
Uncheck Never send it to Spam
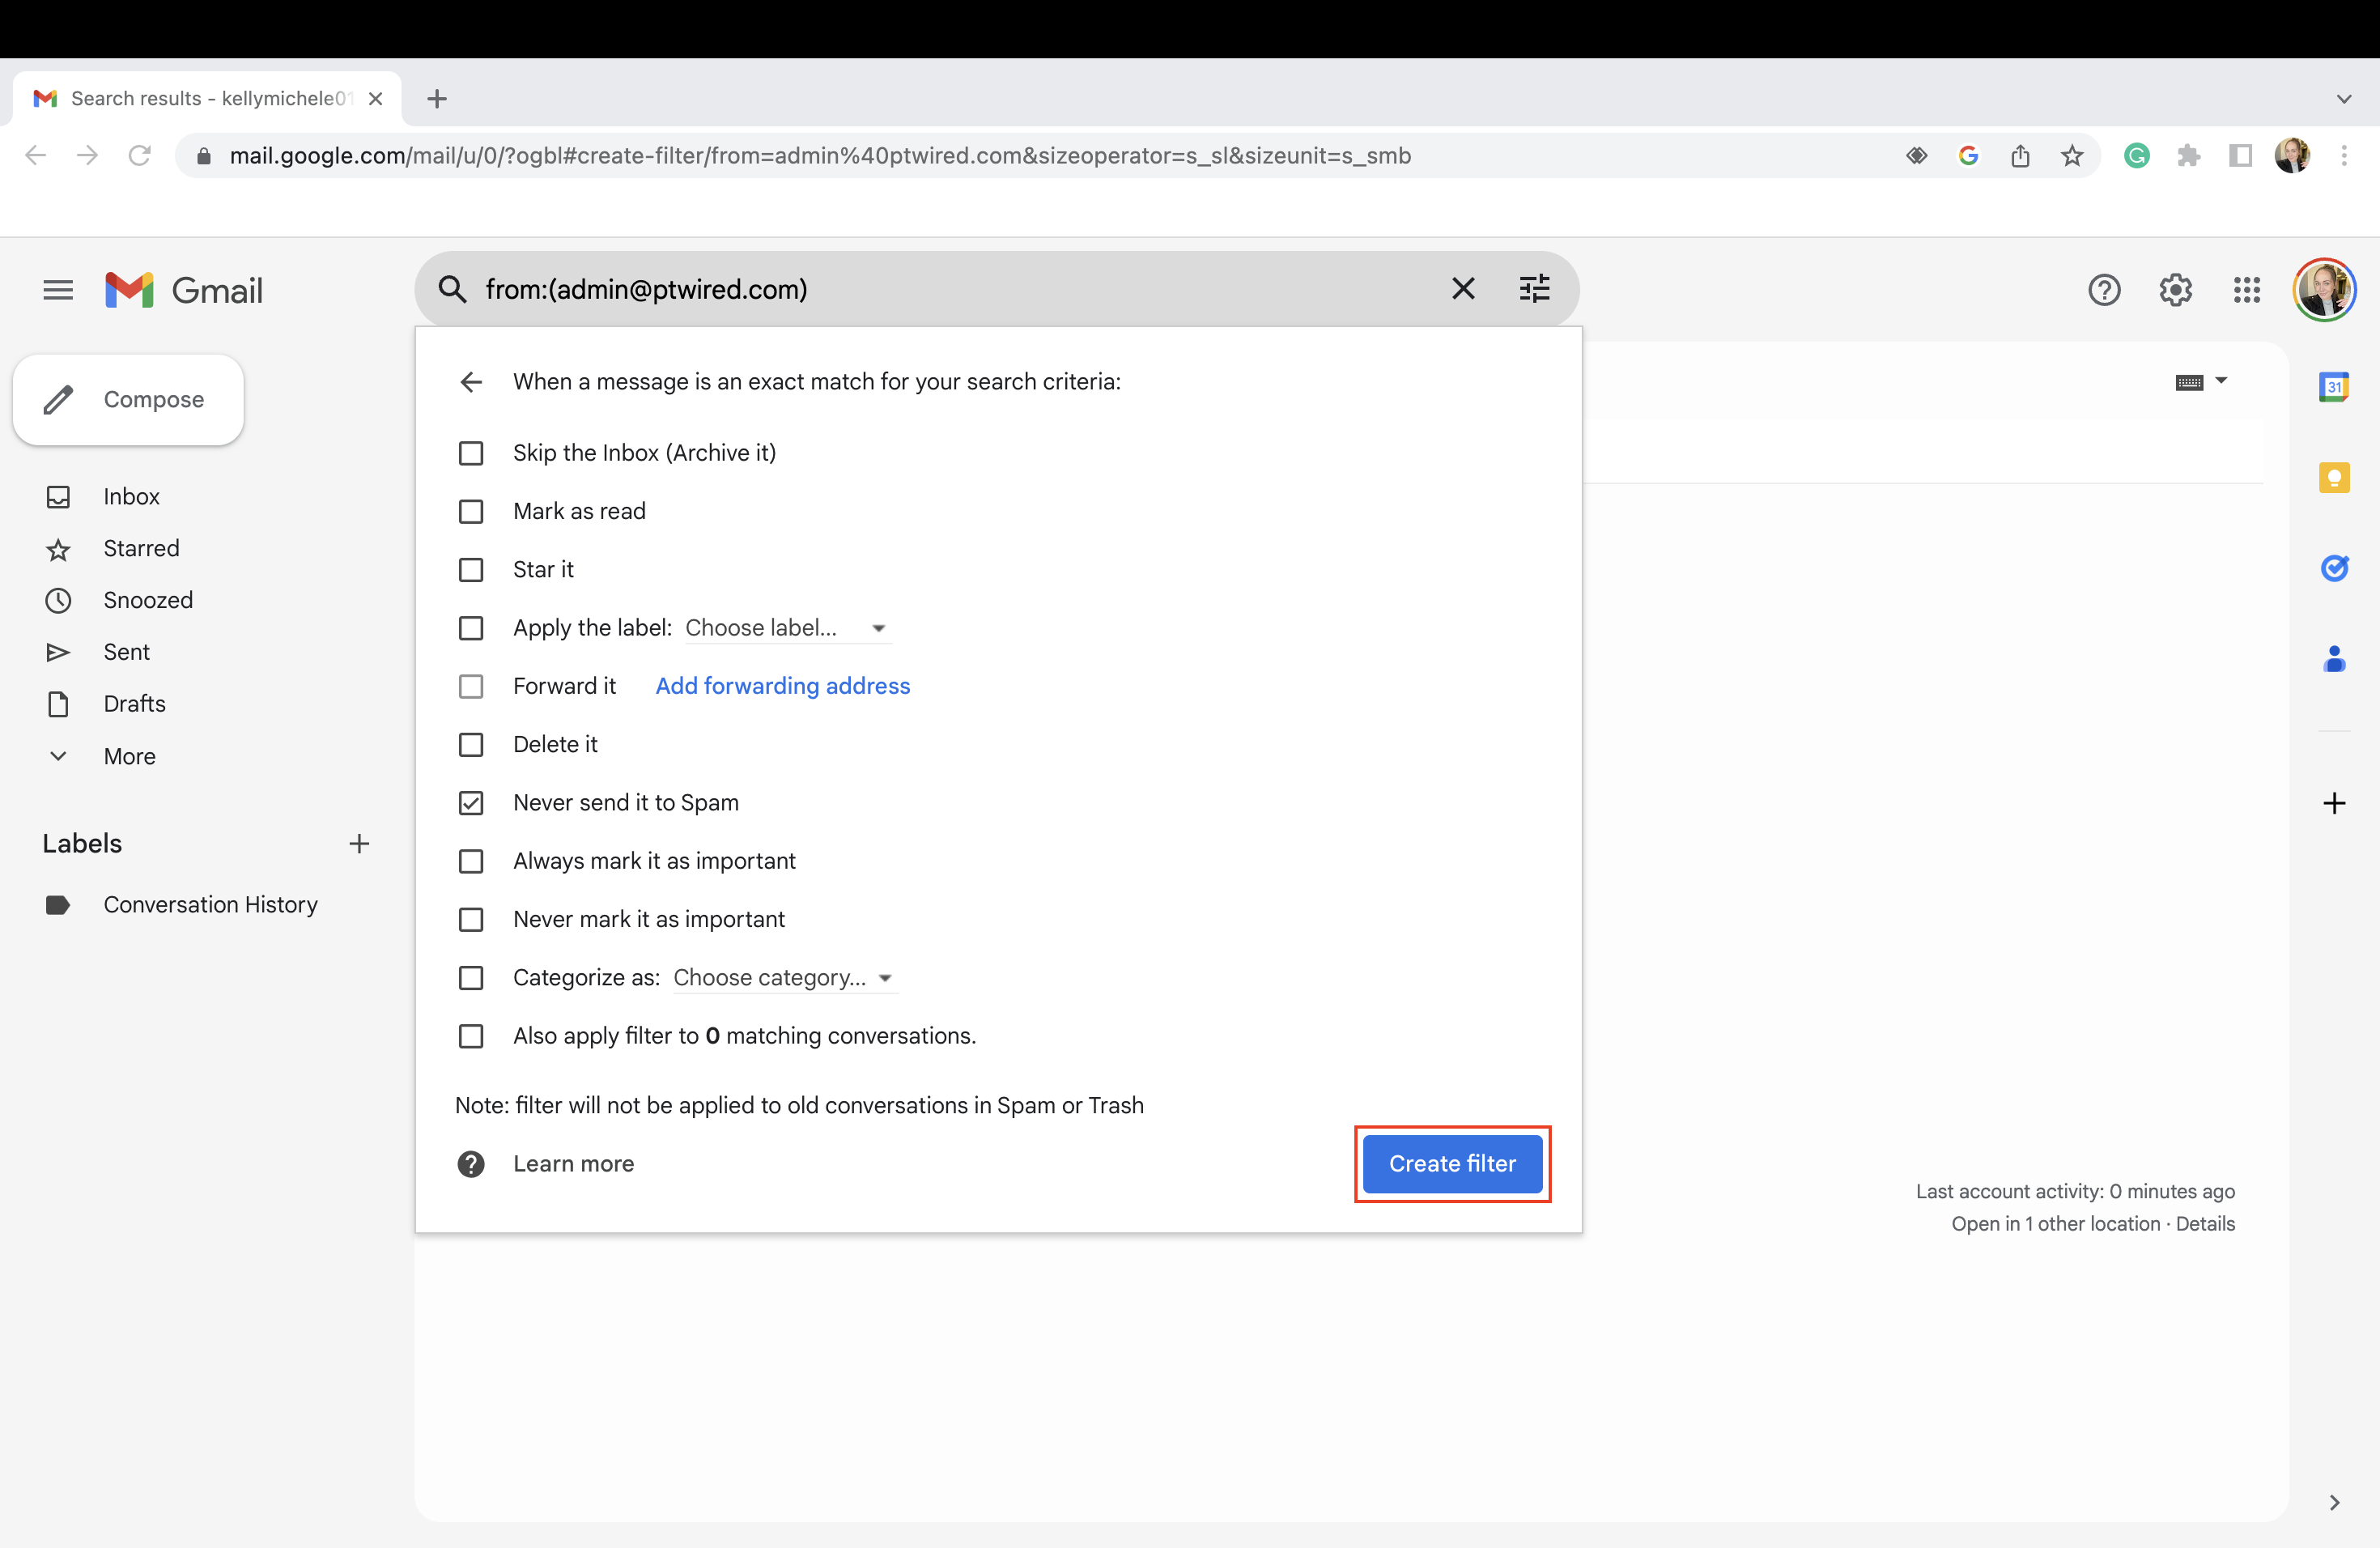[x=471, y=802]
